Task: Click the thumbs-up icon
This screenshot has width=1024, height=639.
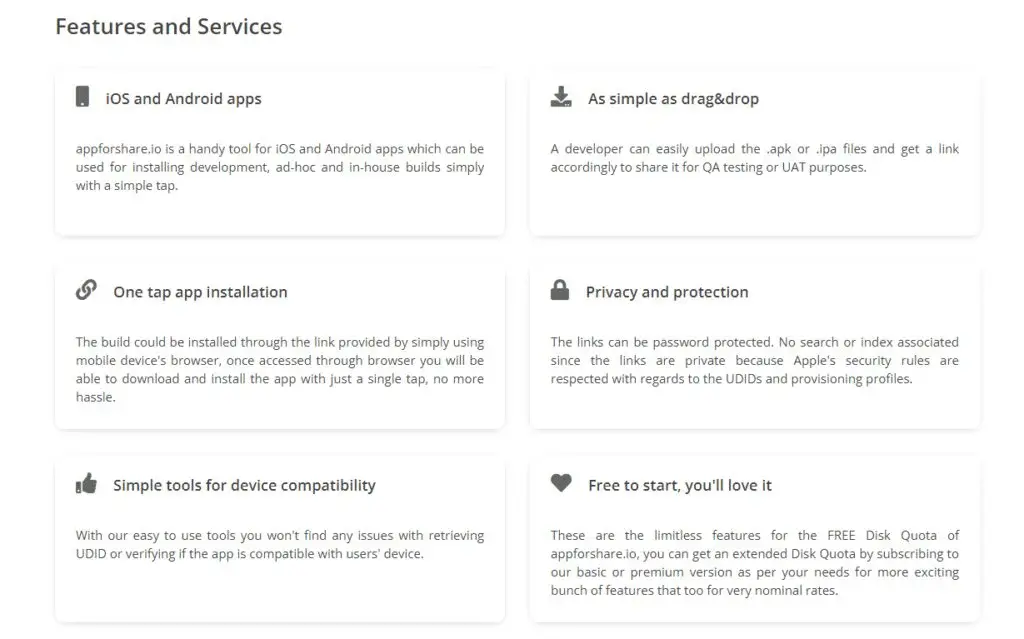Action: click(x=86, y=483)
